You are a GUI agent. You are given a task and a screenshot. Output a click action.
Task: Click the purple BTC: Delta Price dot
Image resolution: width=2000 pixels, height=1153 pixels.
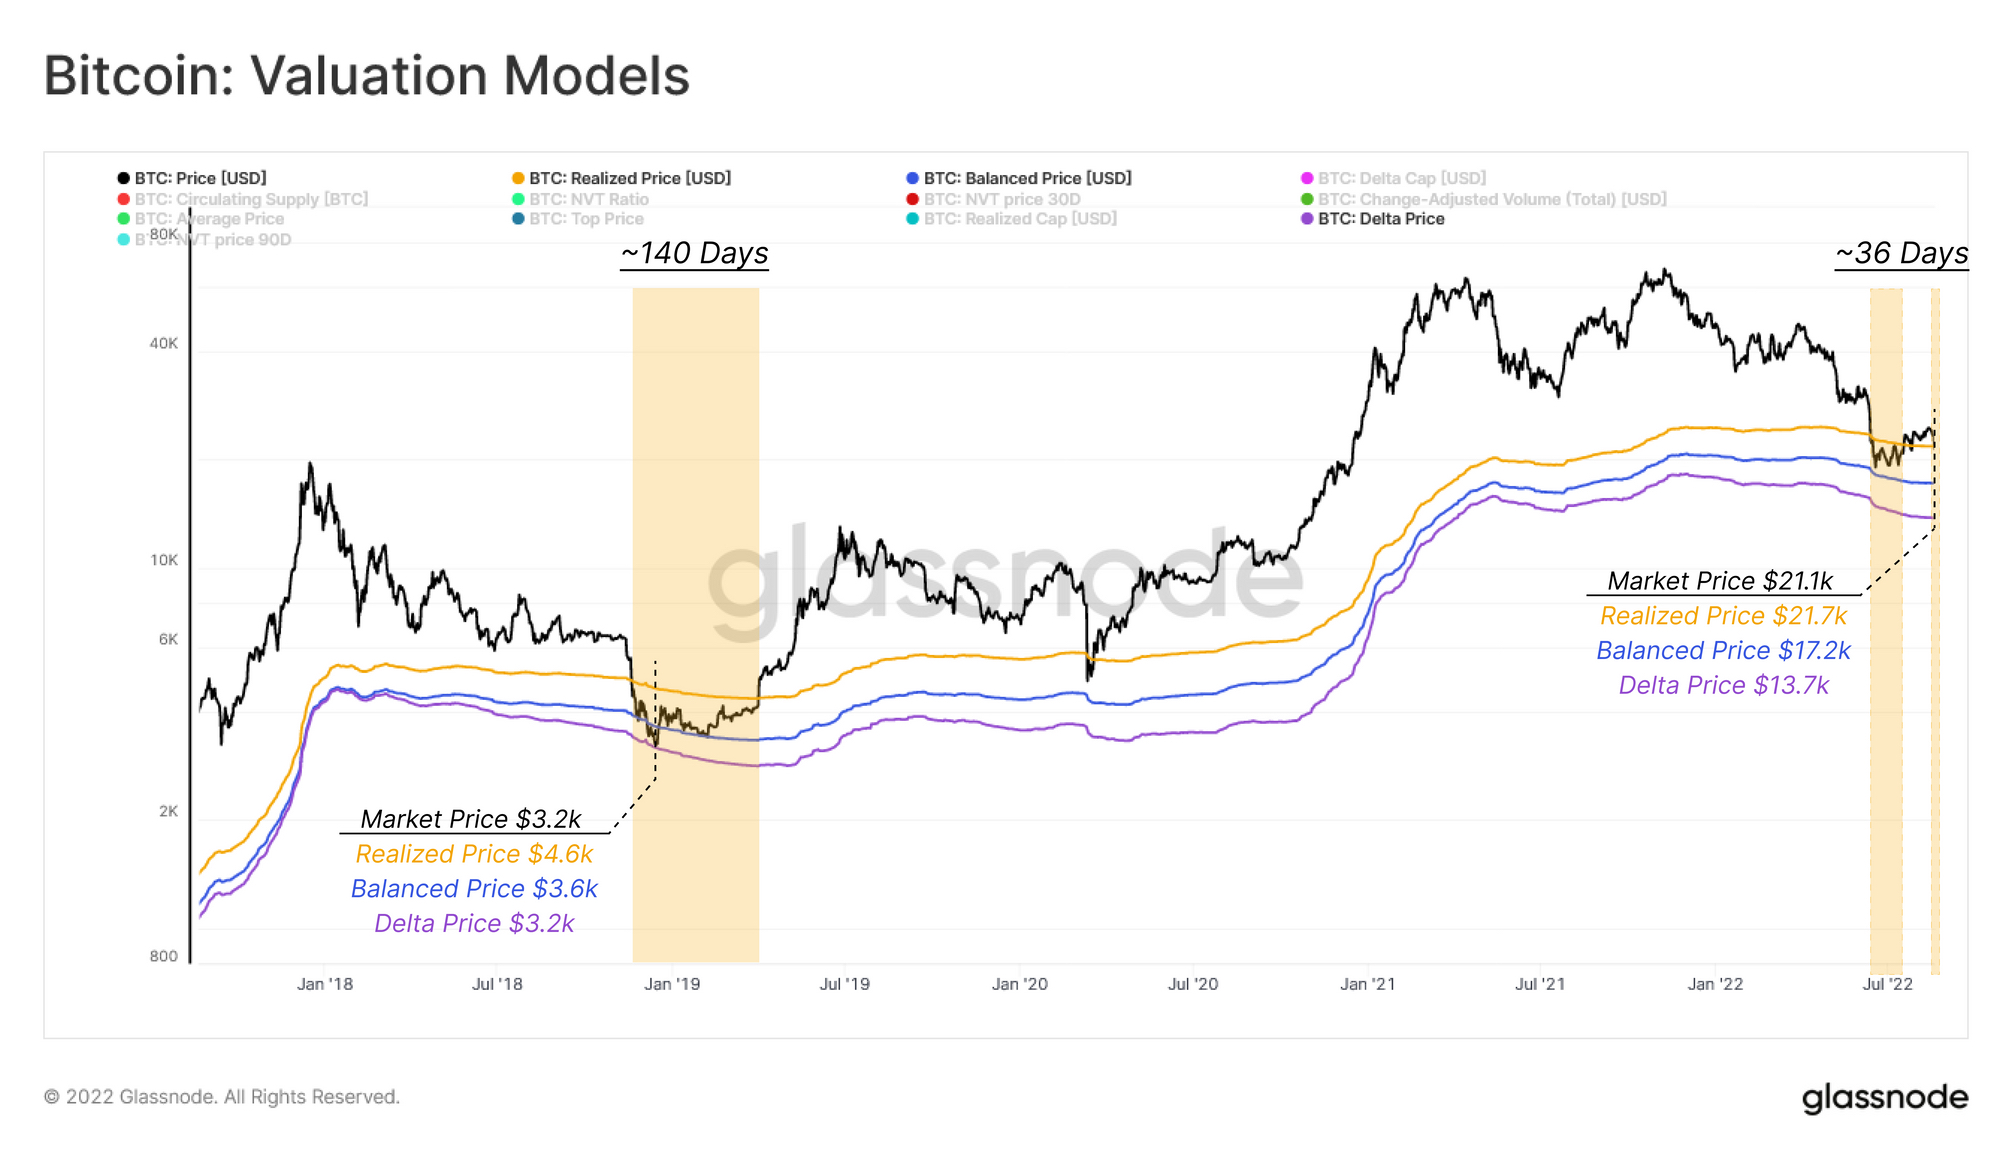[x=1306, y=218]
